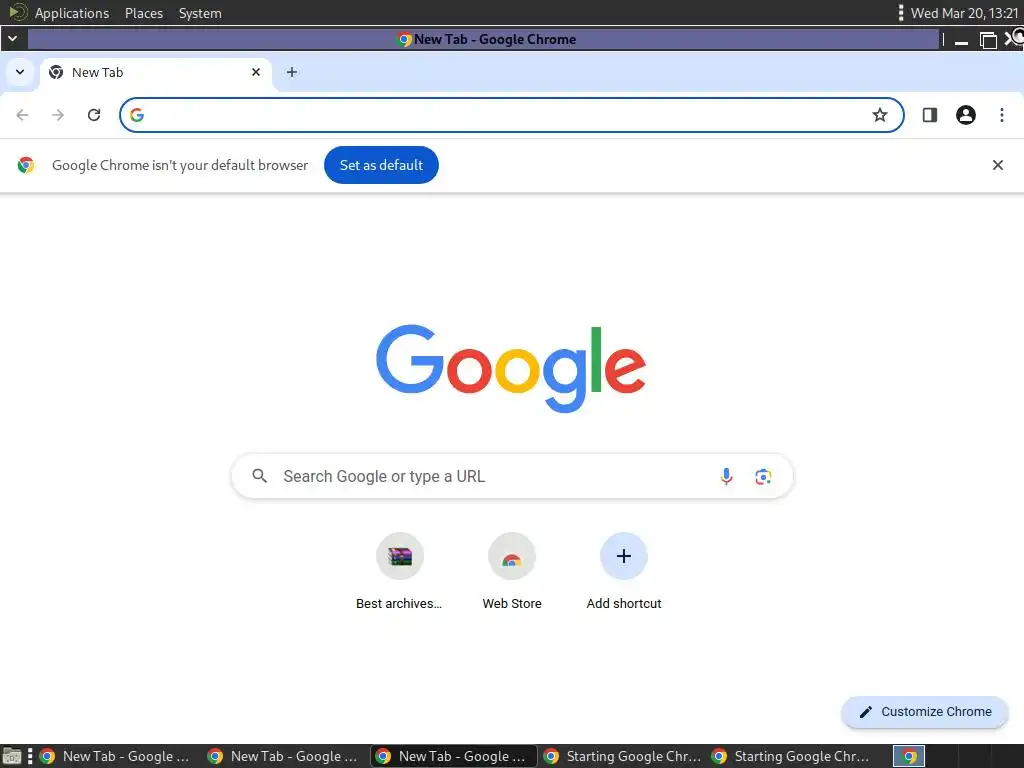Open the Places menu
This screenshot has height=768, width=1024.
pos(144,13)
